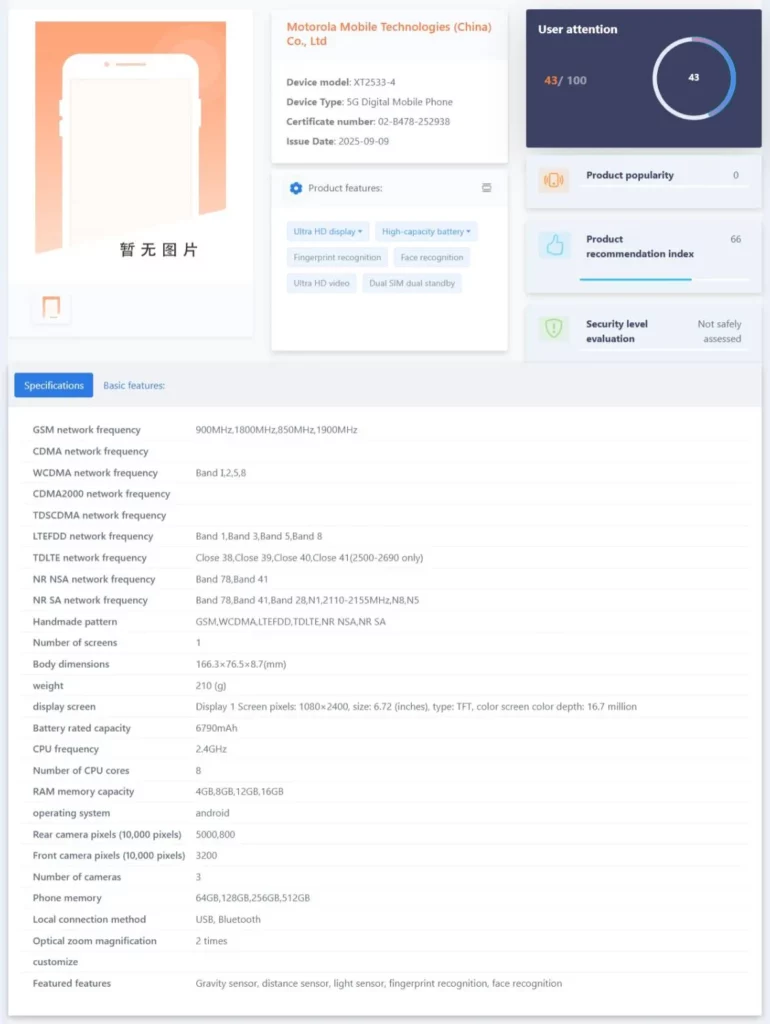Click the User attention heading
Viewport: 770px width, 1024px height.
(x=577, y=29)
